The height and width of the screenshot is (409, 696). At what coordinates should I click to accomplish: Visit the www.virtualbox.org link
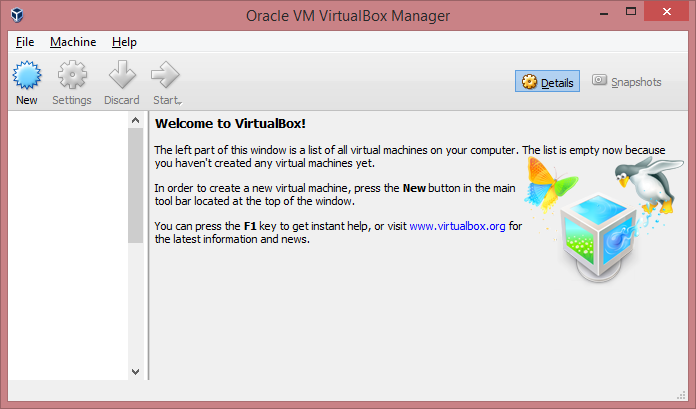click(457, 226)
